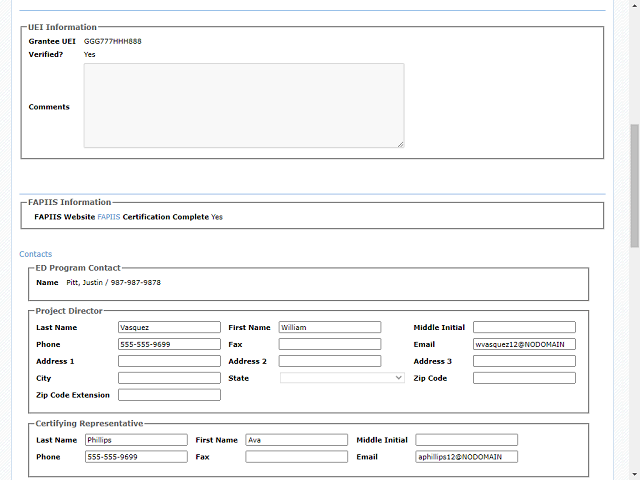Click the Comments box resize handle
Viewport: 640px width, 480px height.
click(x=400, y=144)
